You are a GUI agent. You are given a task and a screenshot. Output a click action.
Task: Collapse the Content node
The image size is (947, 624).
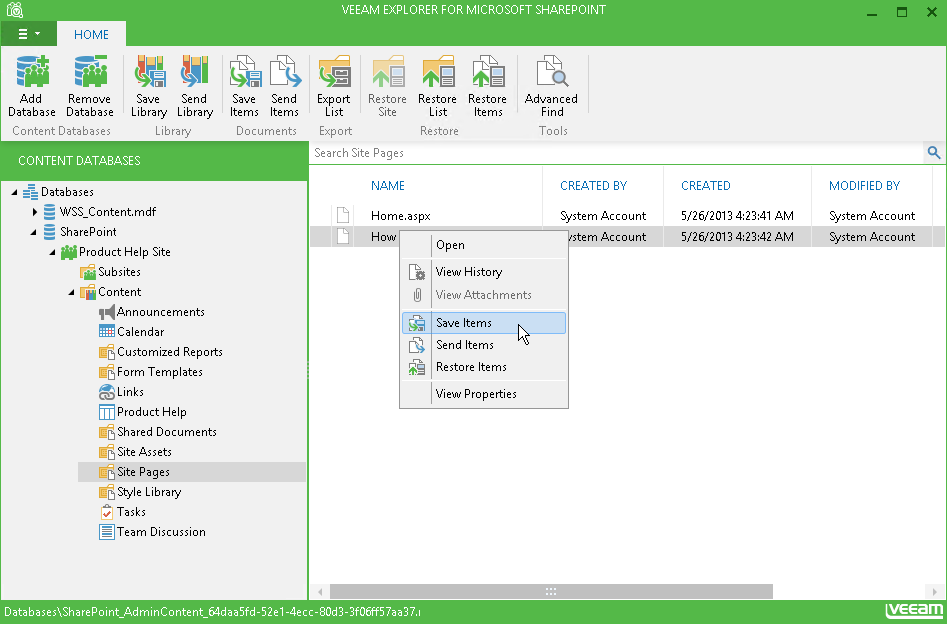click(x=71, y=292)
